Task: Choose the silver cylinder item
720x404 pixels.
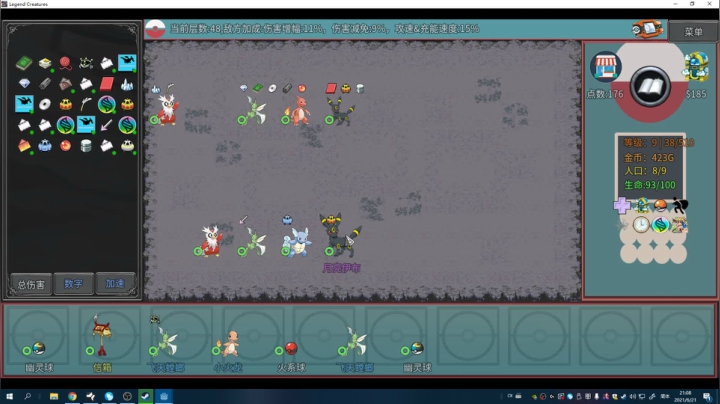Action: [86, 146]
